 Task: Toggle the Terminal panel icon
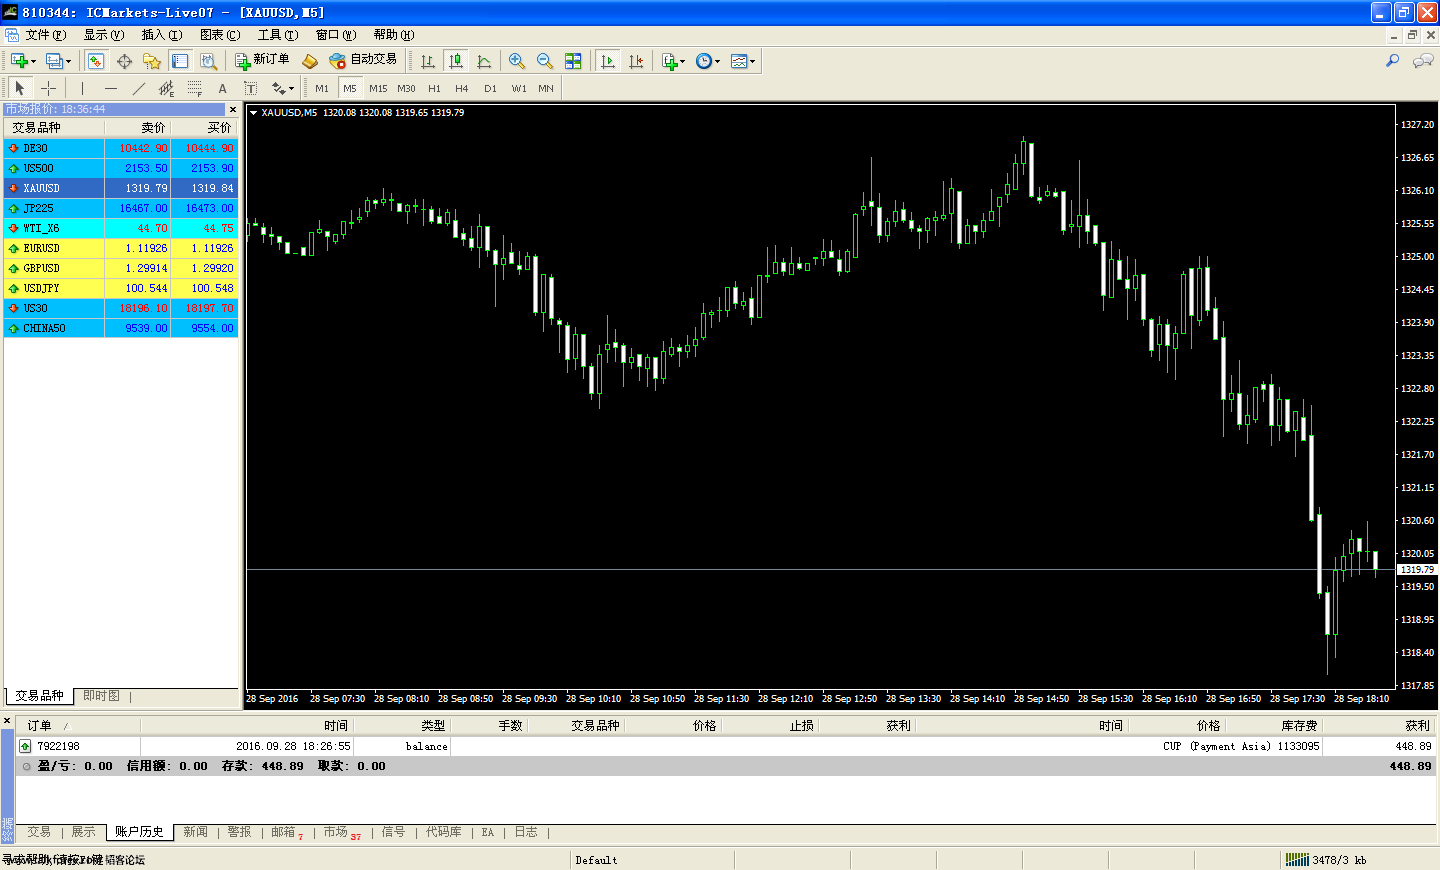[x=180, y=61]
